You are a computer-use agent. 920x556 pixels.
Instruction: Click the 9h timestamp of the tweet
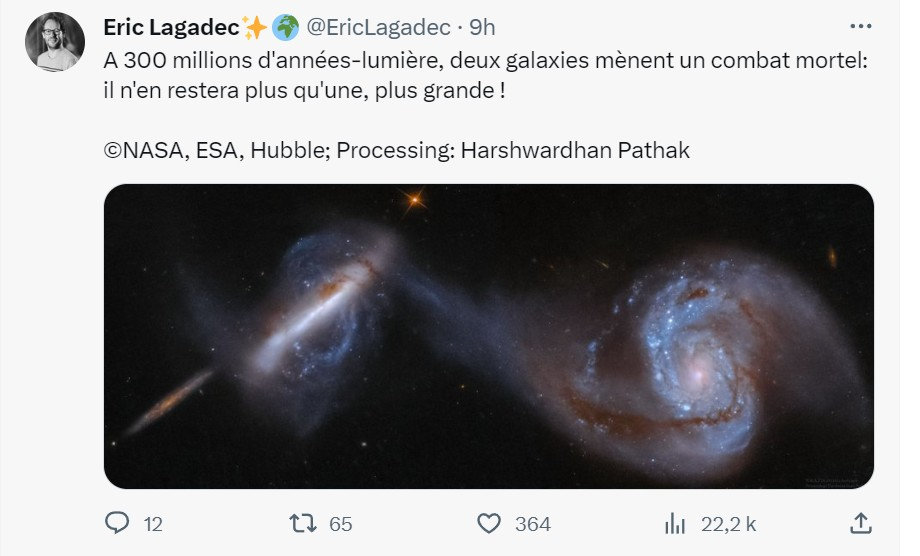click(x=482, y=27)
